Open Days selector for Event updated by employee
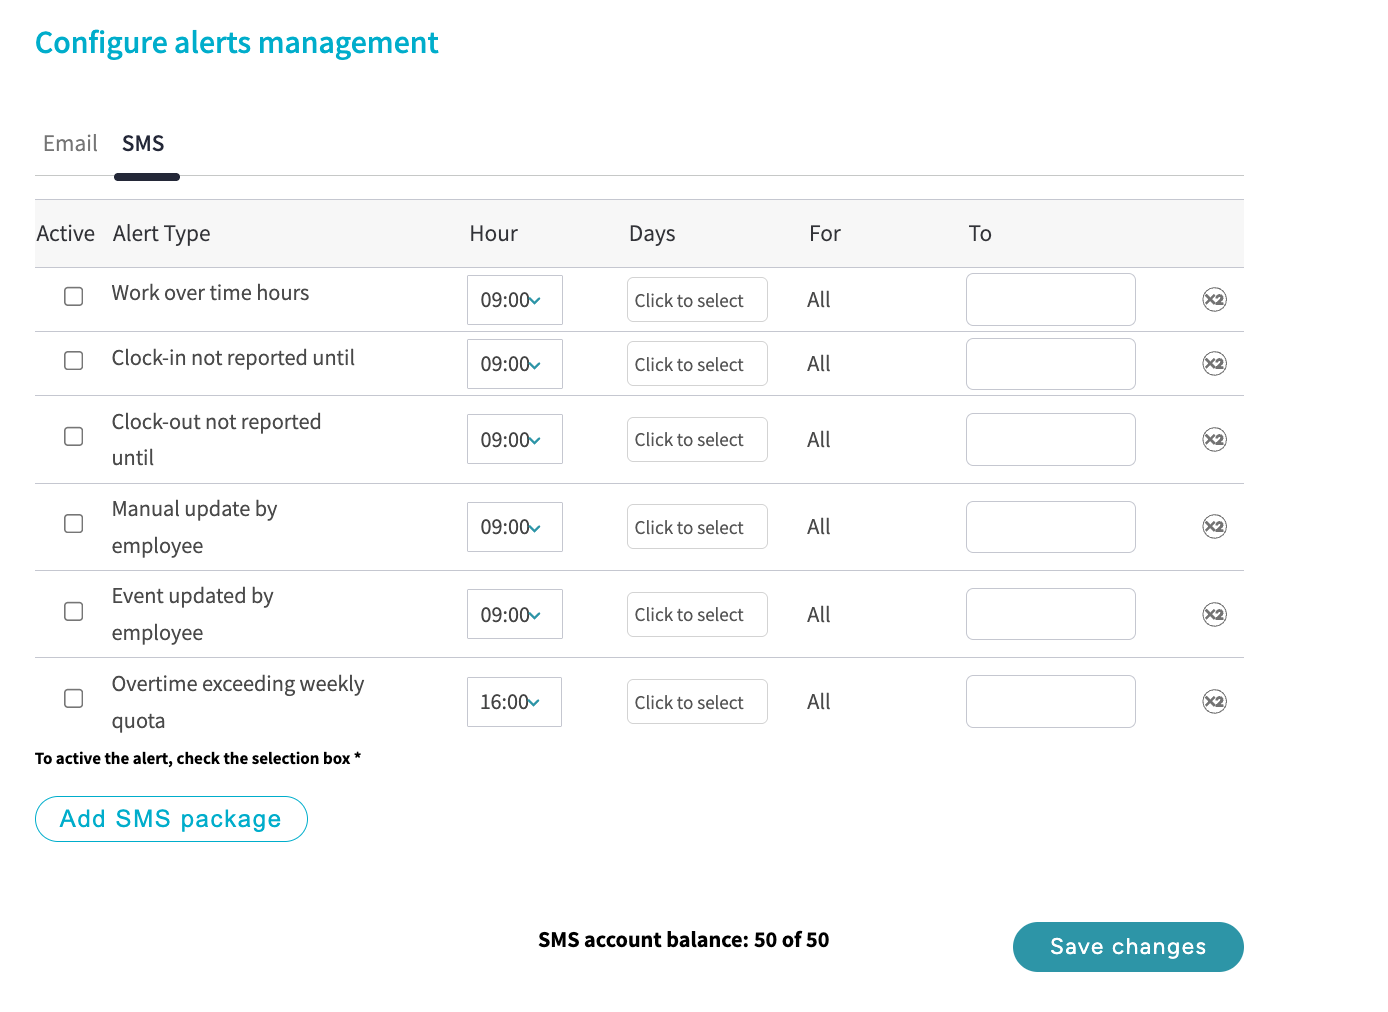Screen dimensions: 1388x1012 click(x=697, y=615)
